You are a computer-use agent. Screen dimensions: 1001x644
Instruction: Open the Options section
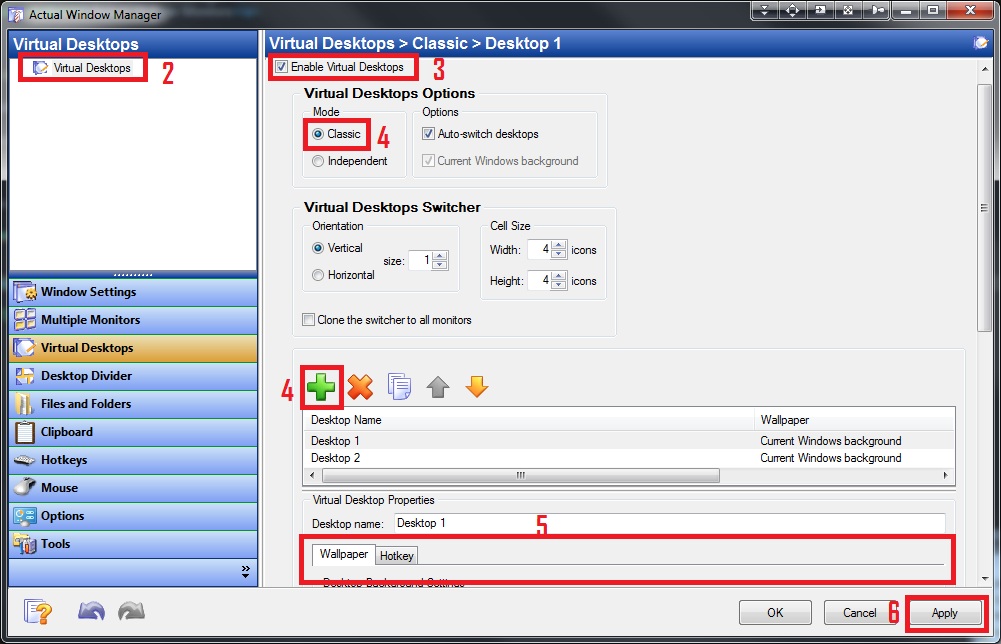[x=133, y=516]
